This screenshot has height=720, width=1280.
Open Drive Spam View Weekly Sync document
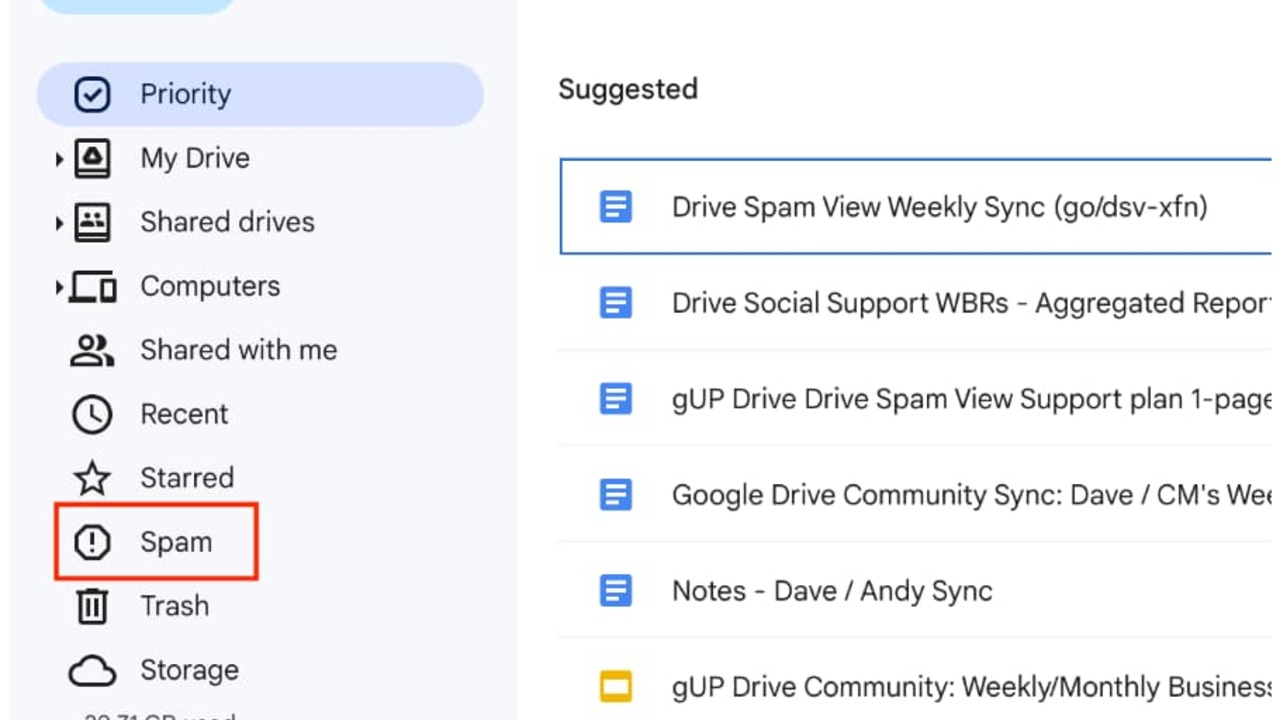(939, 207)
